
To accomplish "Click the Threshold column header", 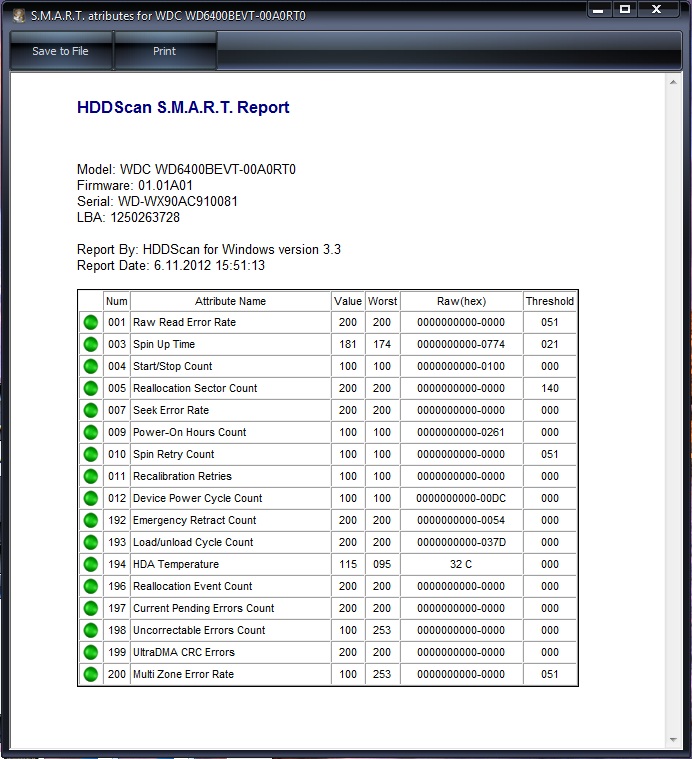I will (550, 301).
